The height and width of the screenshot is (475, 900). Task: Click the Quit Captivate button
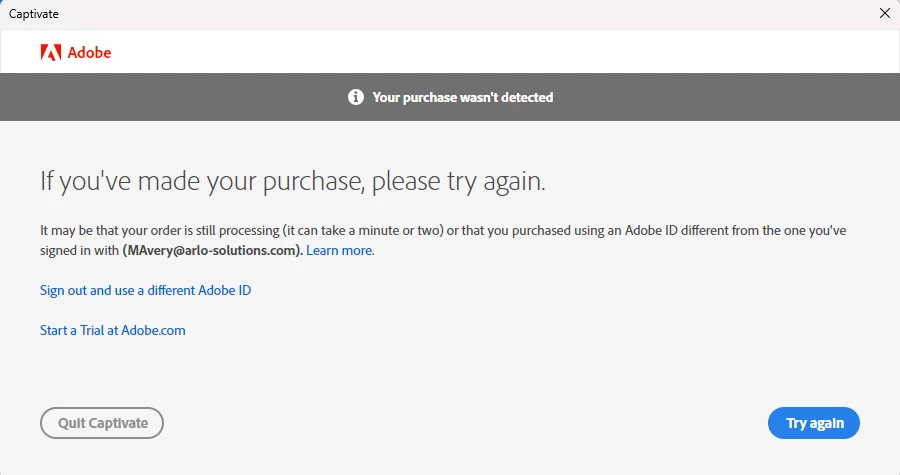click(x=102, y=423)
